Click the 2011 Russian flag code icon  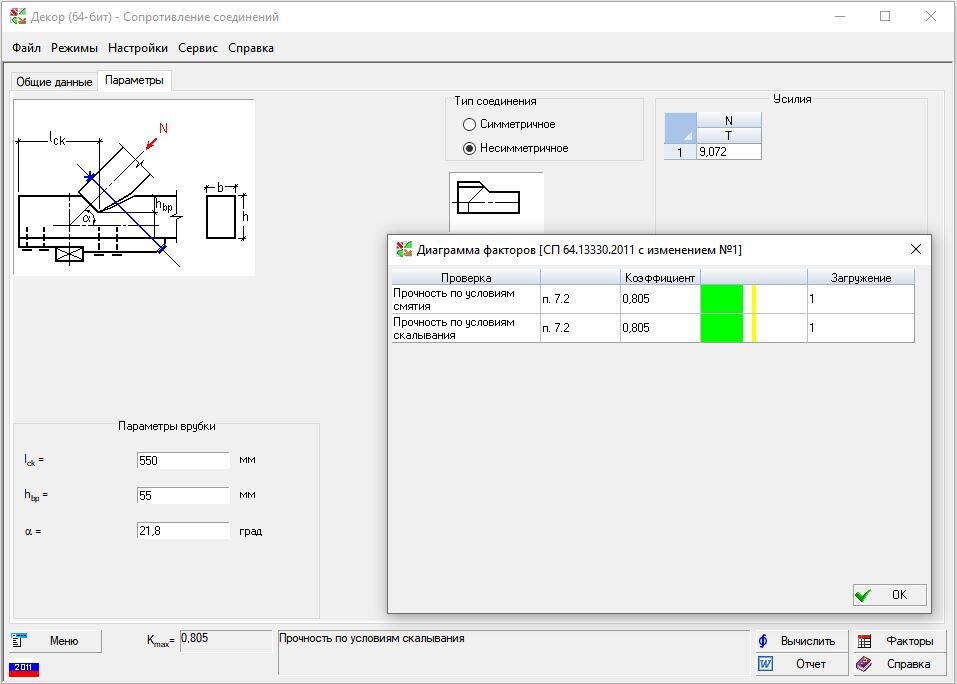click(24, 669)
